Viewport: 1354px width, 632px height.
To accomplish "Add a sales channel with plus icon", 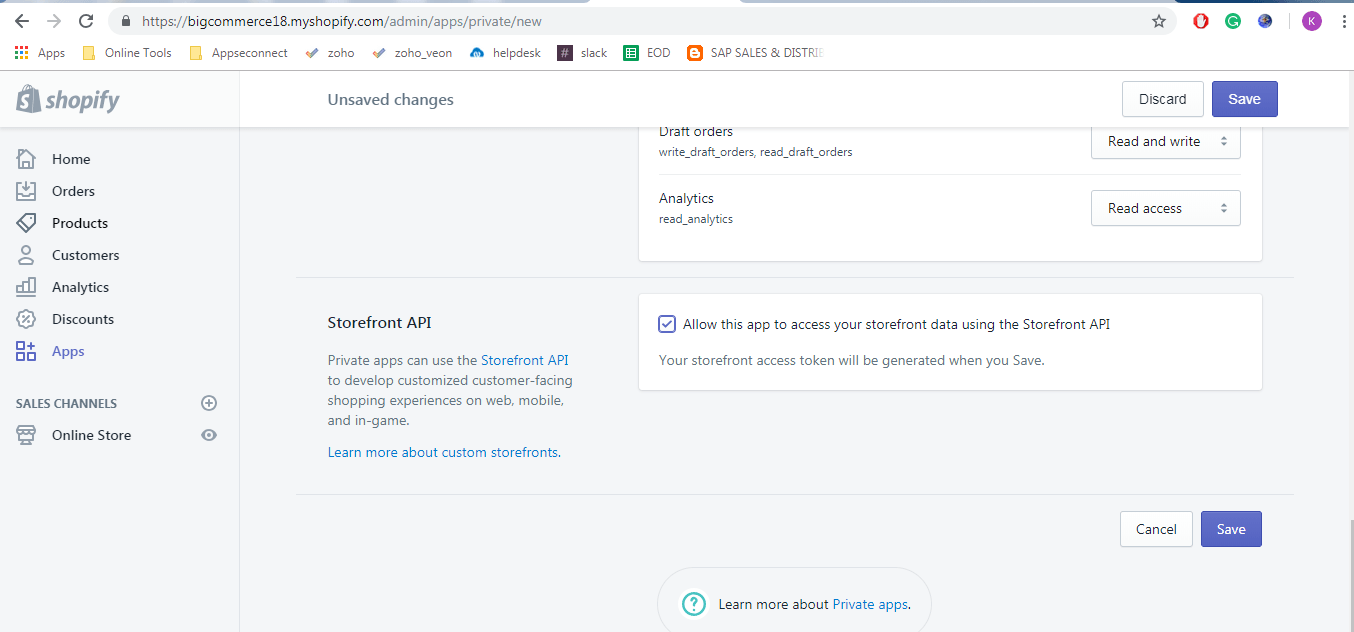I will pyautogui.click(x=209, y=403).
